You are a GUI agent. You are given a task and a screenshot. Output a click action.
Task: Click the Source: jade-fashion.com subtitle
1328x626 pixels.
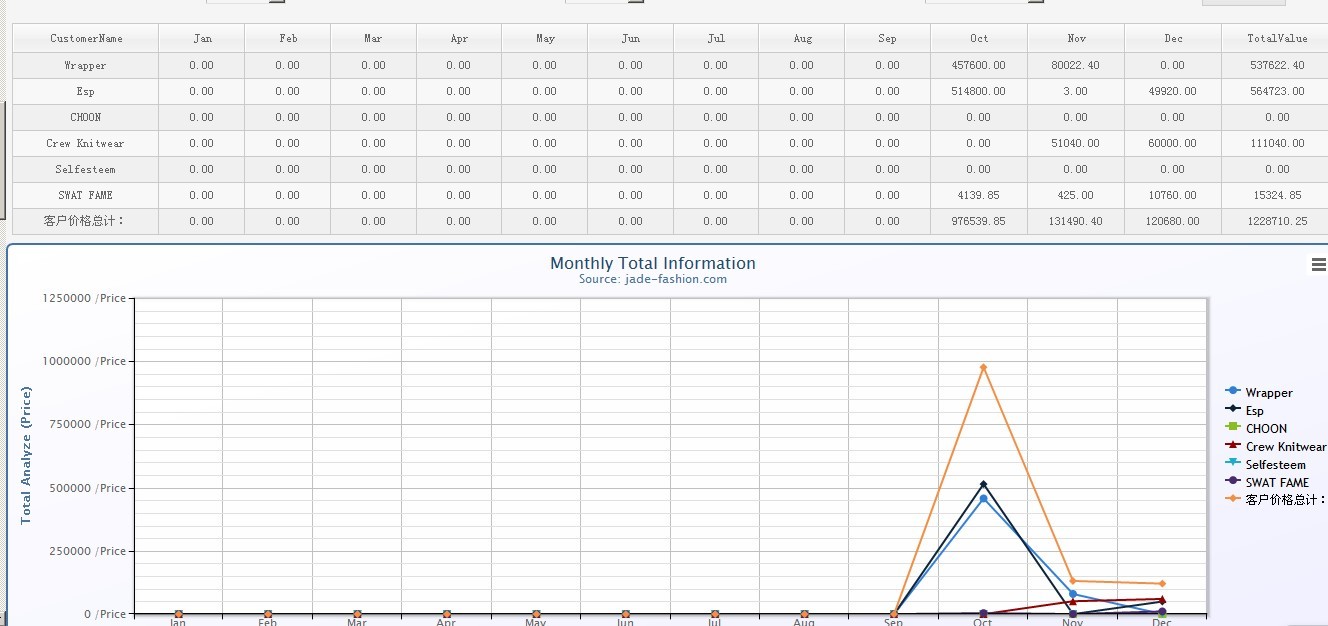[x=652, y=280]
